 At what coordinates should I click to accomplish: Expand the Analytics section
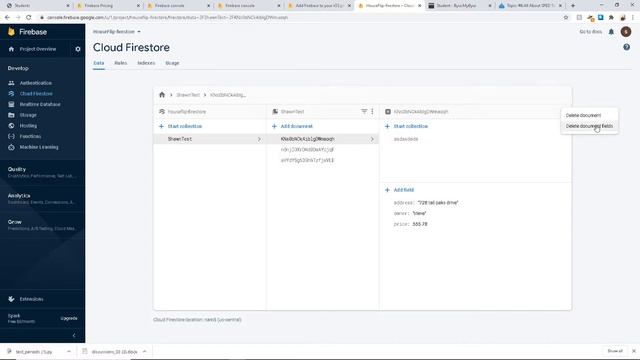point(42,199)
